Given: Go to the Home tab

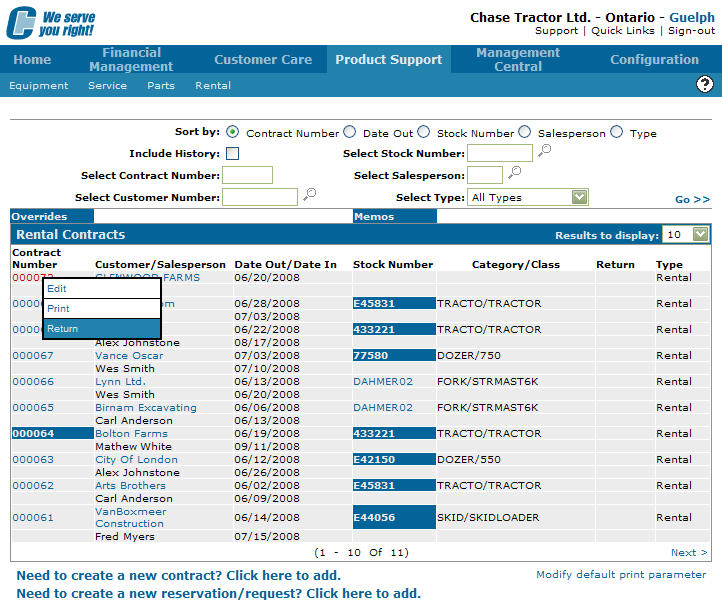Looking at the screenshot, I should coord(32,59).
